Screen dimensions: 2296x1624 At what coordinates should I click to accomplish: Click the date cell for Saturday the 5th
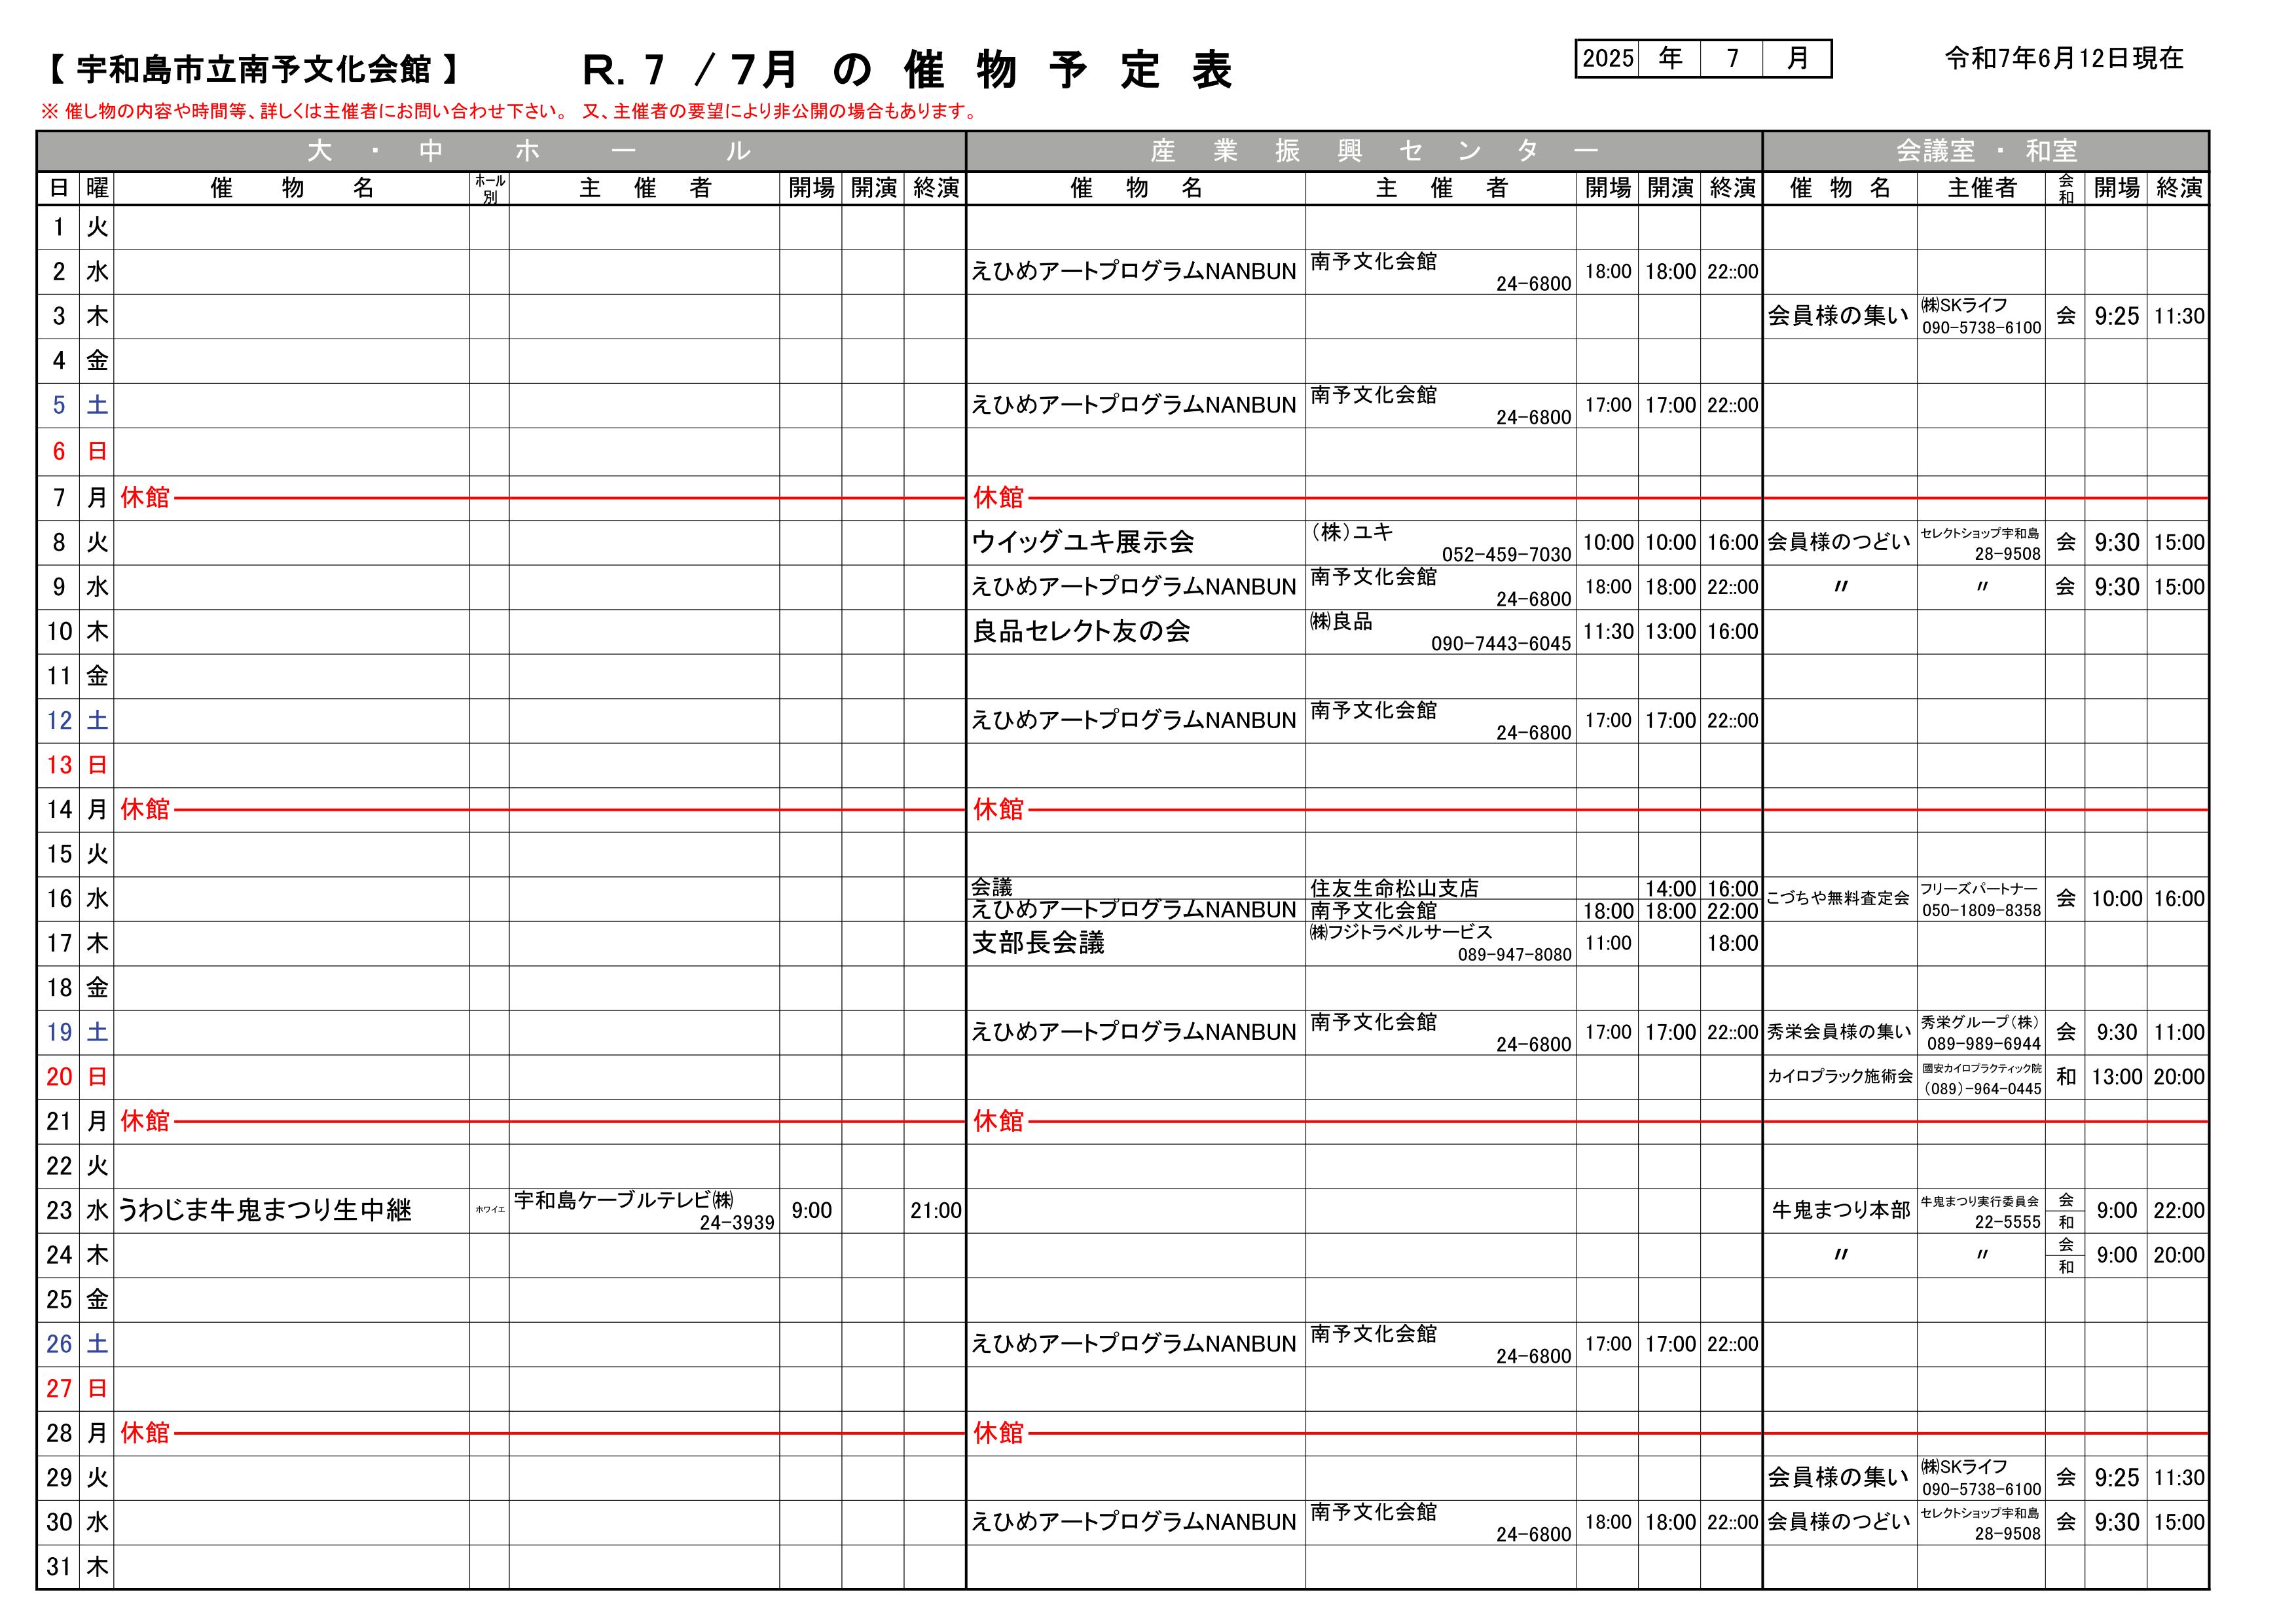coord(59,406)
